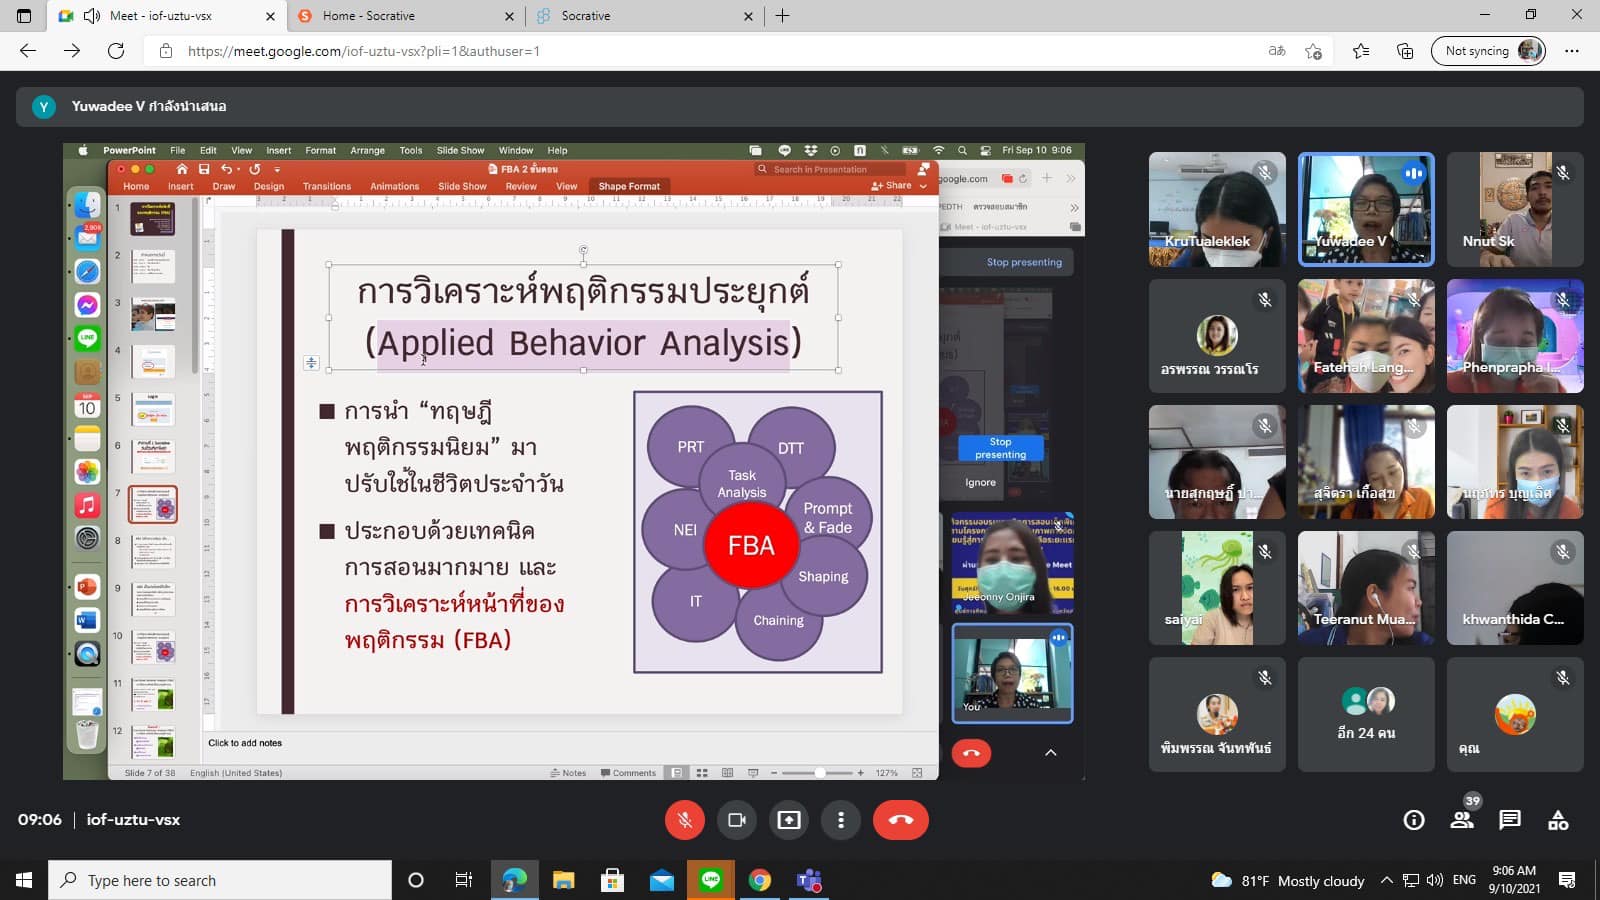
Task: Click the Yuwadee V presenting banner
Action: pos(800,106)
